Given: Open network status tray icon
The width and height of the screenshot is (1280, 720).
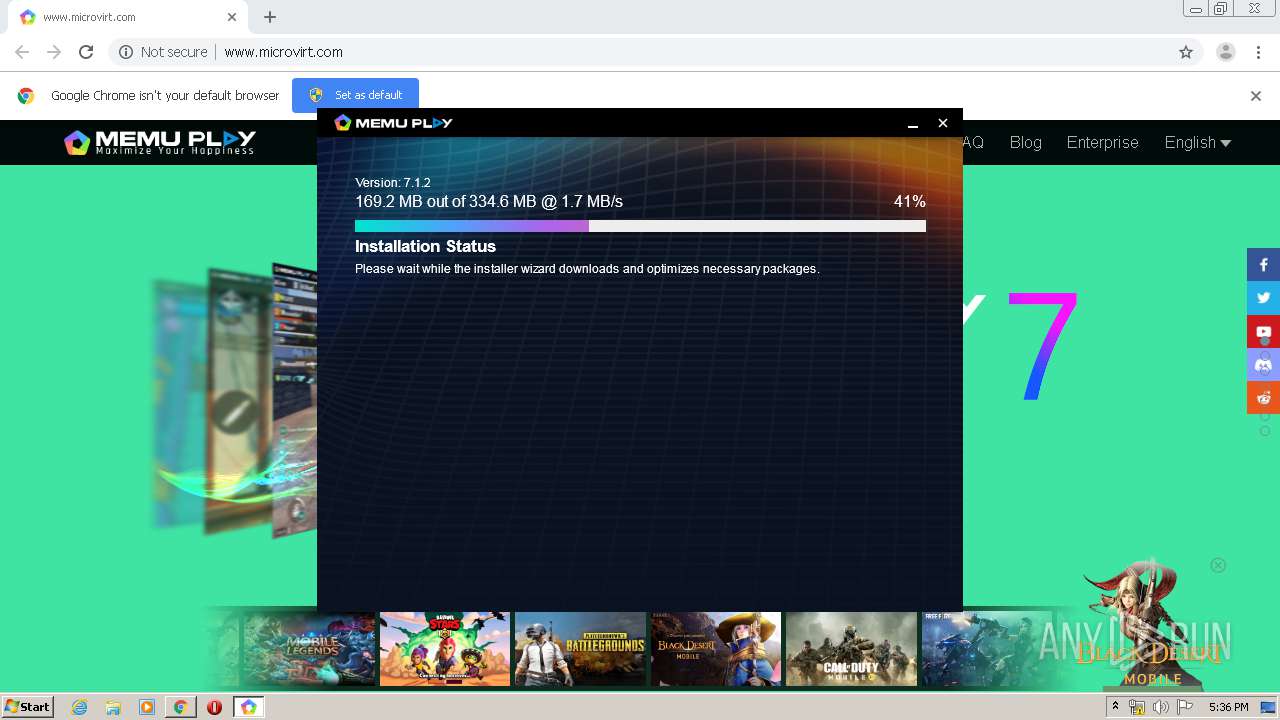Looking at the screenshot, I should 1137,707.
